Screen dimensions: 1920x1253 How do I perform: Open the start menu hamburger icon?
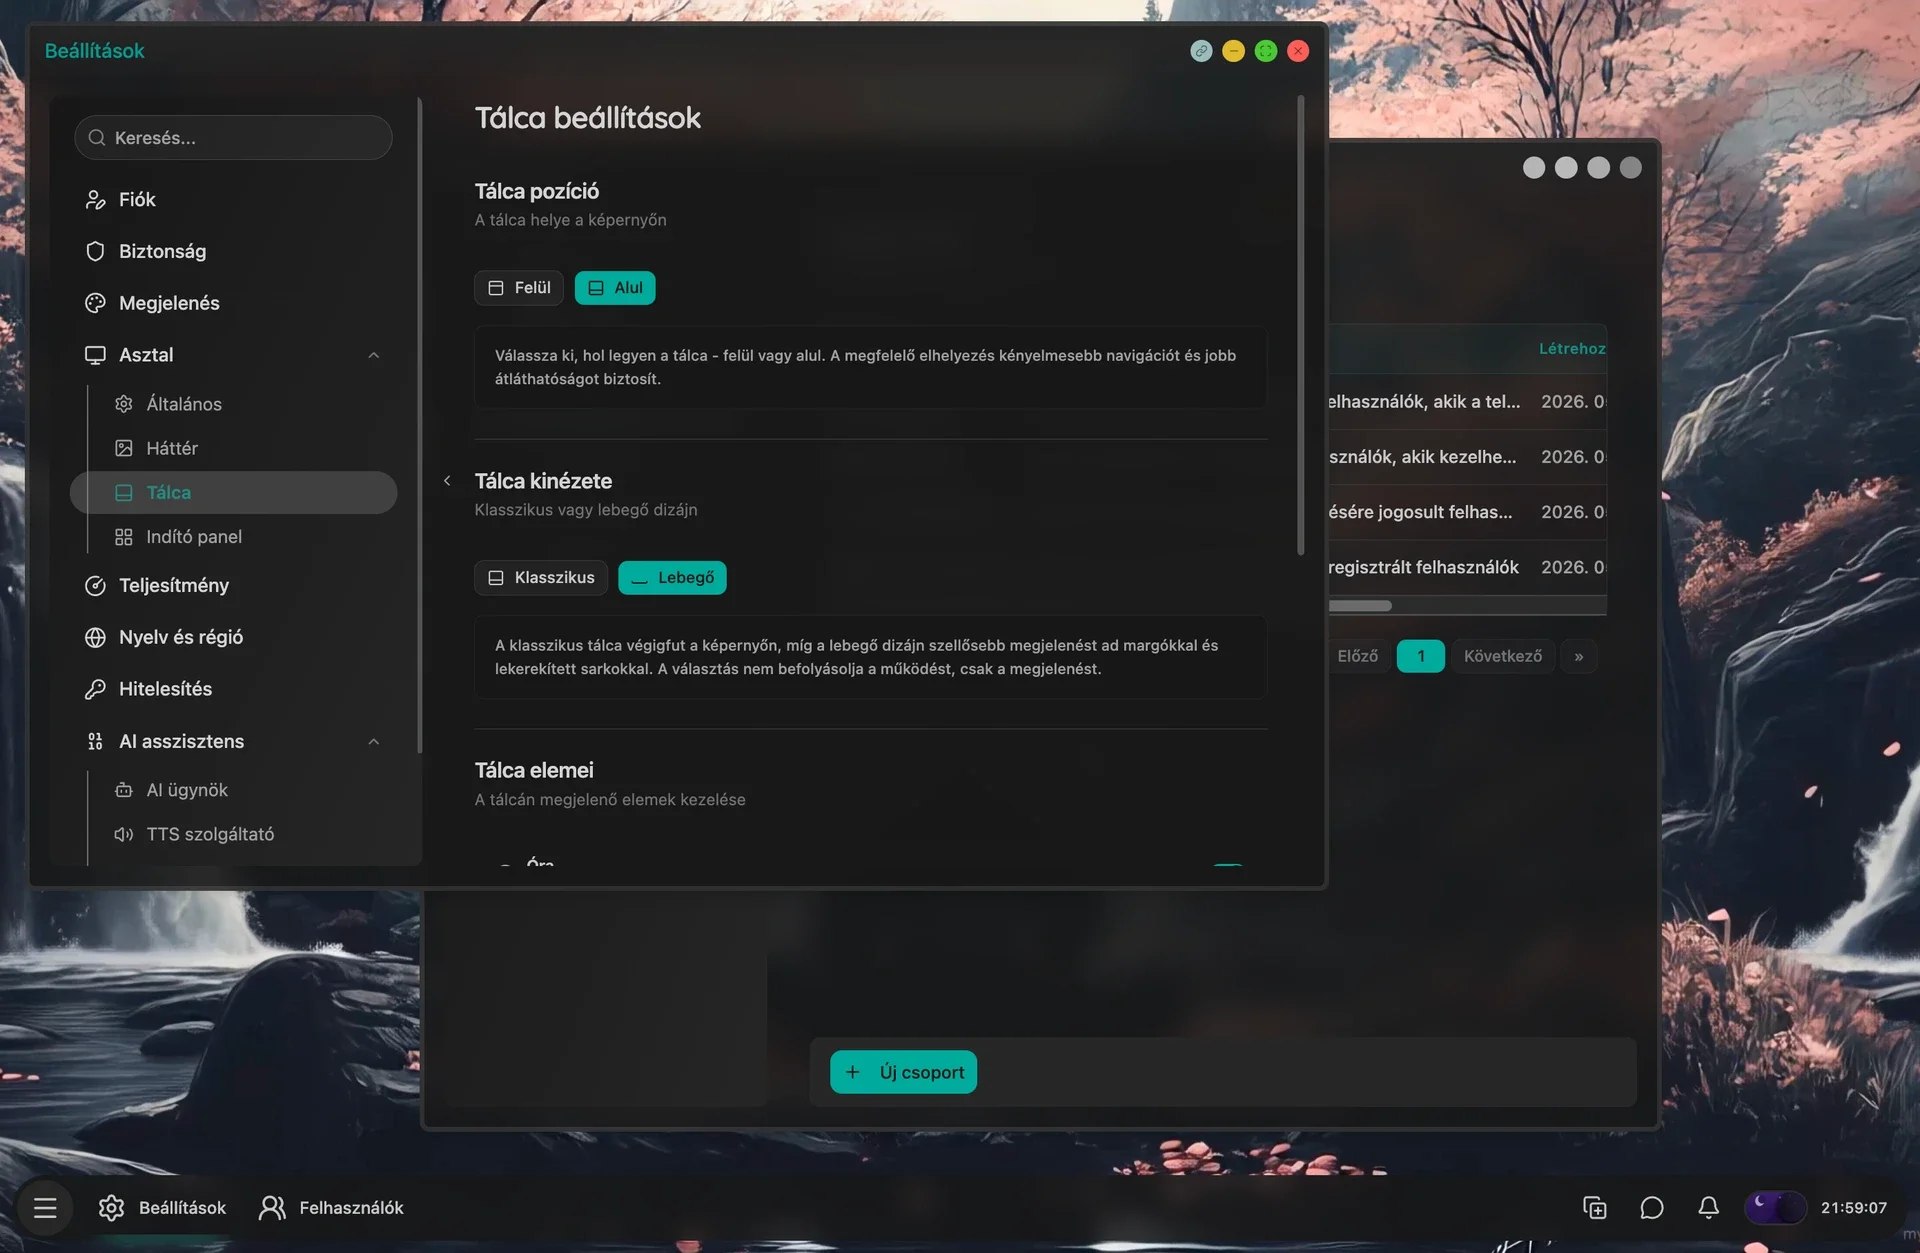(45, 1208)
